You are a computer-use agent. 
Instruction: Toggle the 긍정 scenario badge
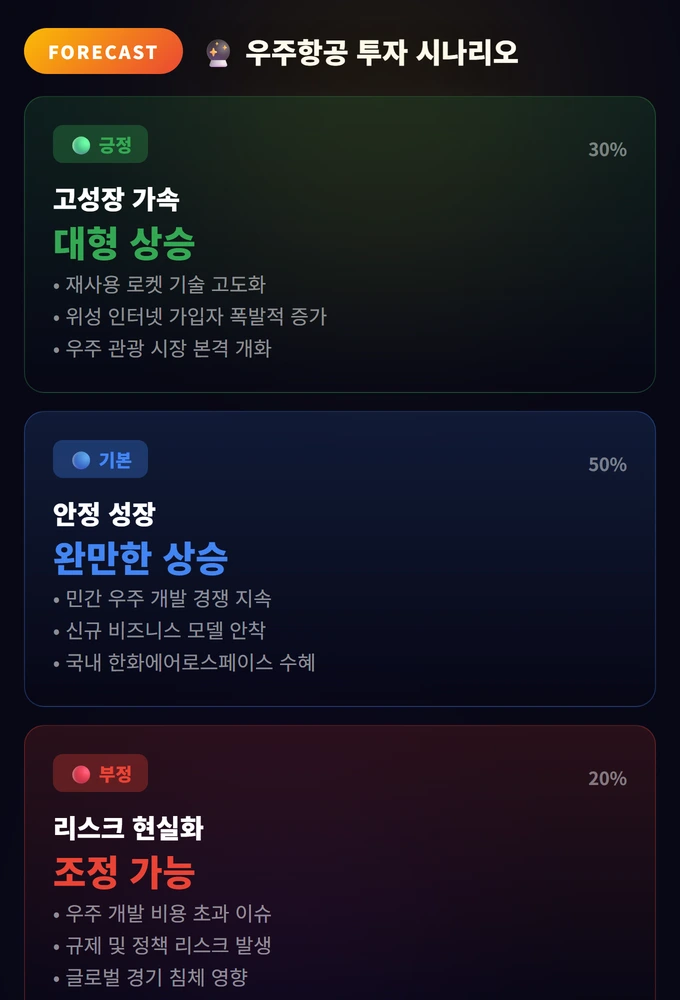click(x=101, y=144)
